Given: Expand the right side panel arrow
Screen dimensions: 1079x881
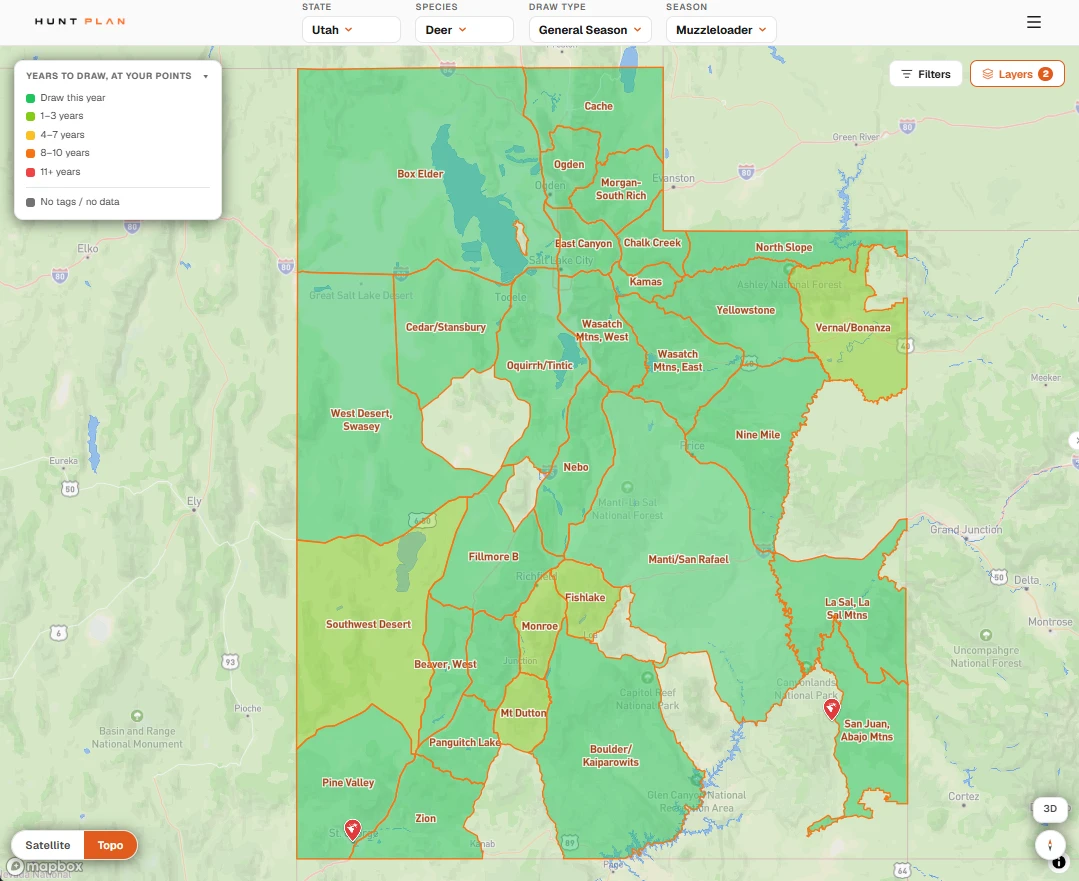Looking at the screenshot, I should pyautogui.click(x=1075, y=440).
